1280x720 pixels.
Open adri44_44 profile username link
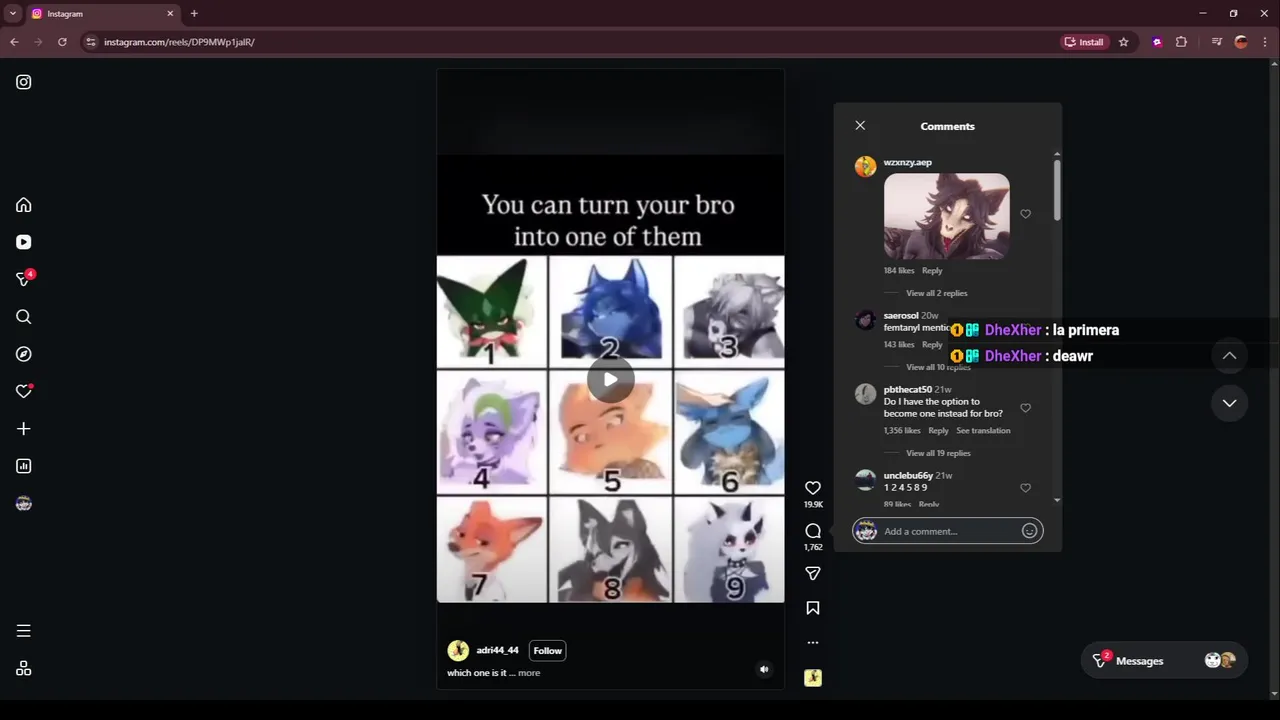[497, 651]
